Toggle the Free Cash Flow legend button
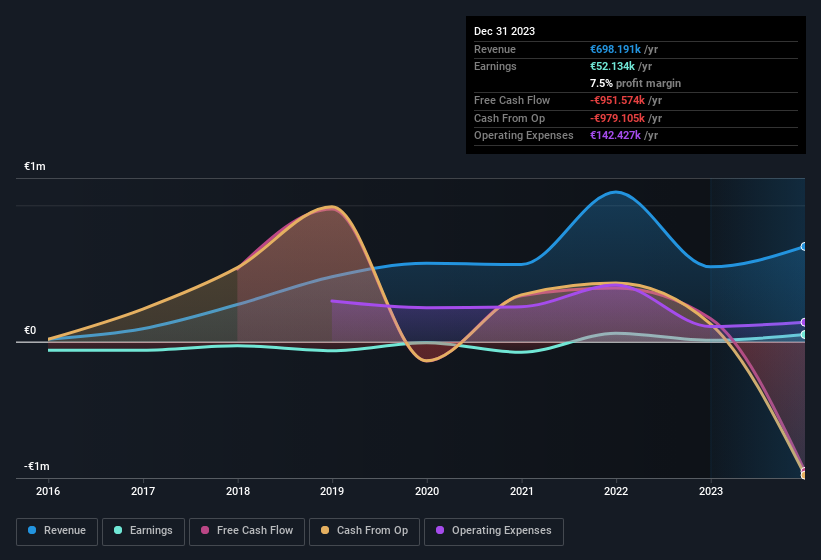The width and height of the screenshot is (821, 560). coord(247,532)
